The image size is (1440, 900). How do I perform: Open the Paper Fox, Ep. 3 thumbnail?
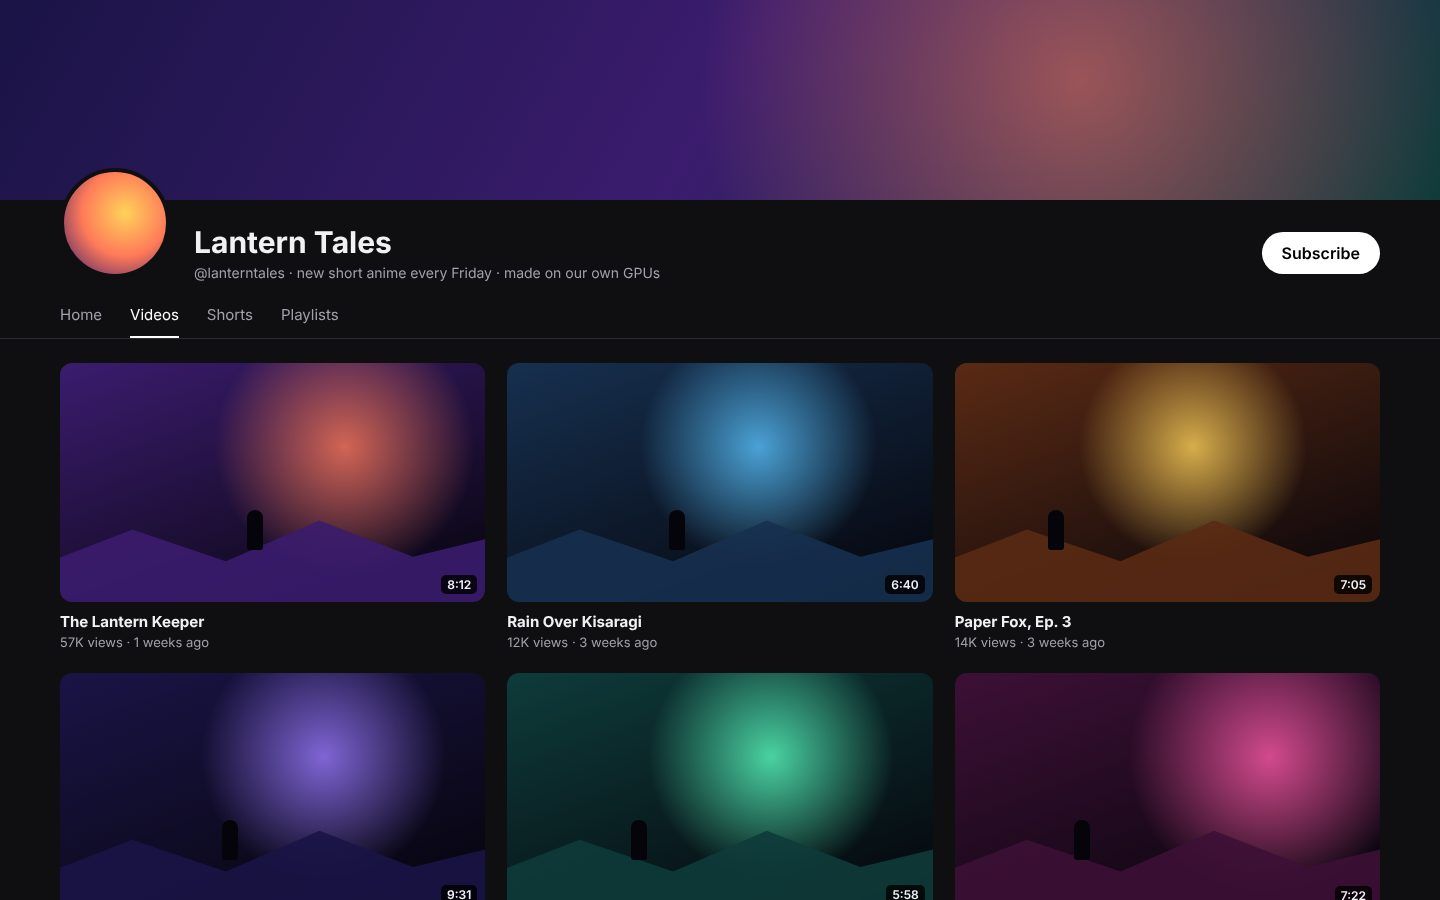pyautogui.click(x=1167, y=482)
